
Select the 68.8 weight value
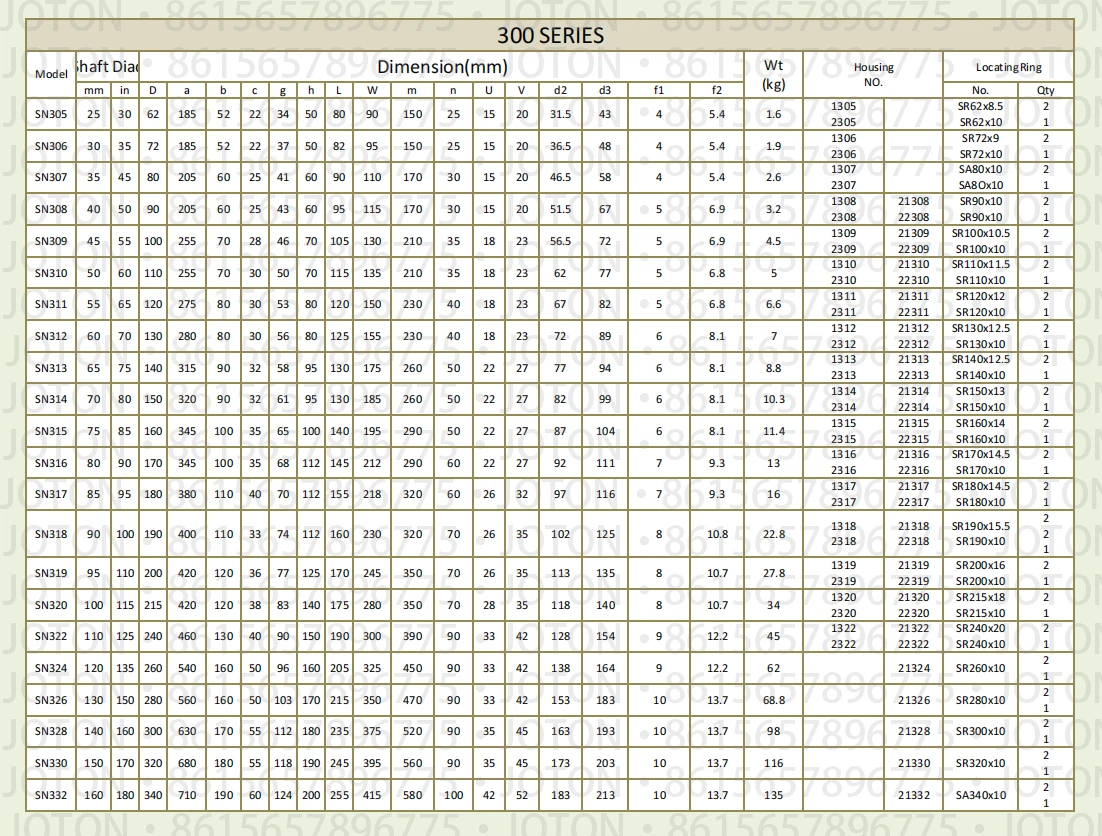tap(773, 700)
